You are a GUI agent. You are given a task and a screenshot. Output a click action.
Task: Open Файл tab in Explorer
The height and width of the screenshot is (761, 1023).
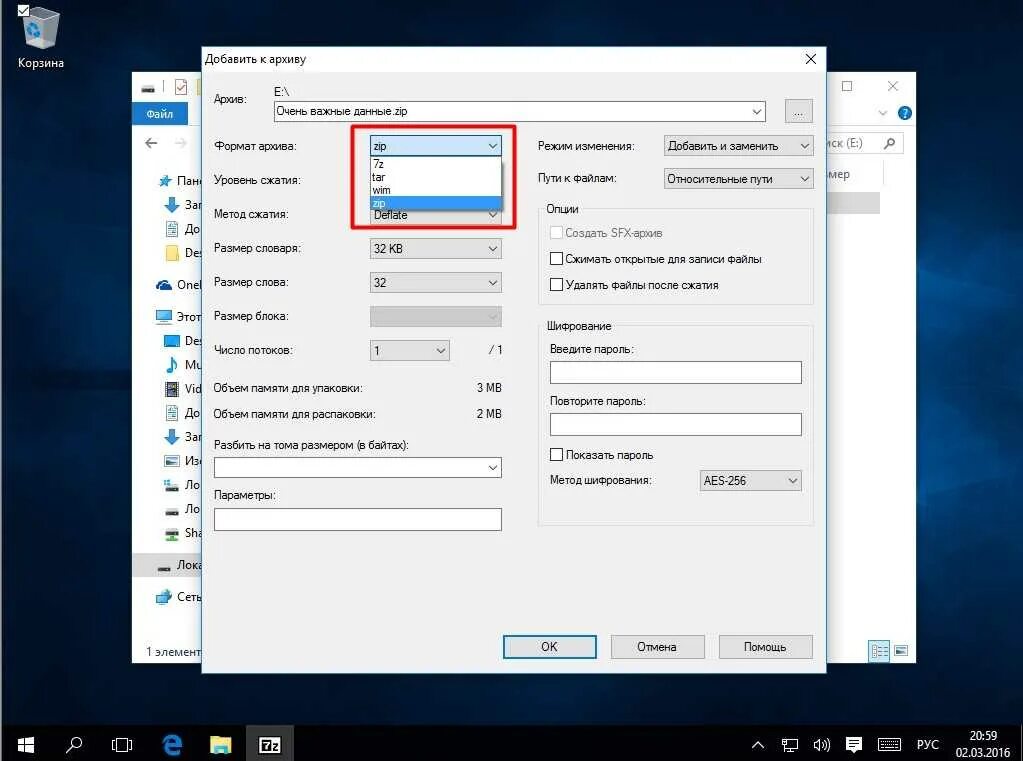160,114
